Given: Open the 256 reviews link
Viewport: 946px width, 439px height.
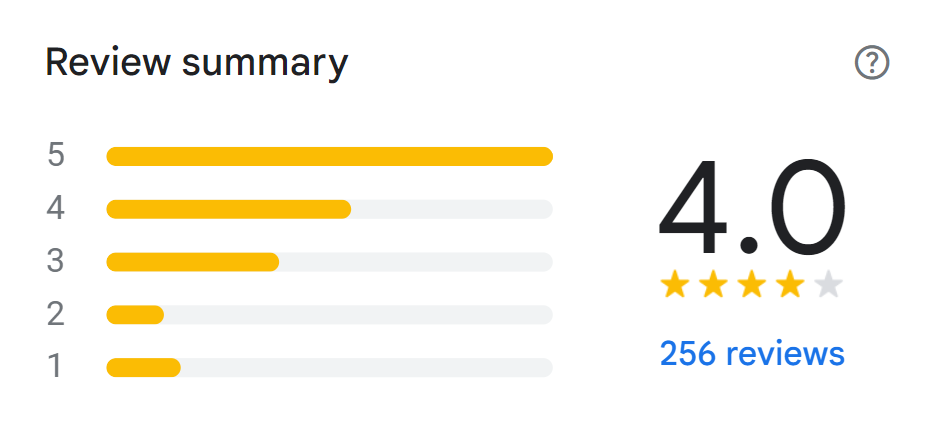Looking at the screenshot, I should (752, 353).
